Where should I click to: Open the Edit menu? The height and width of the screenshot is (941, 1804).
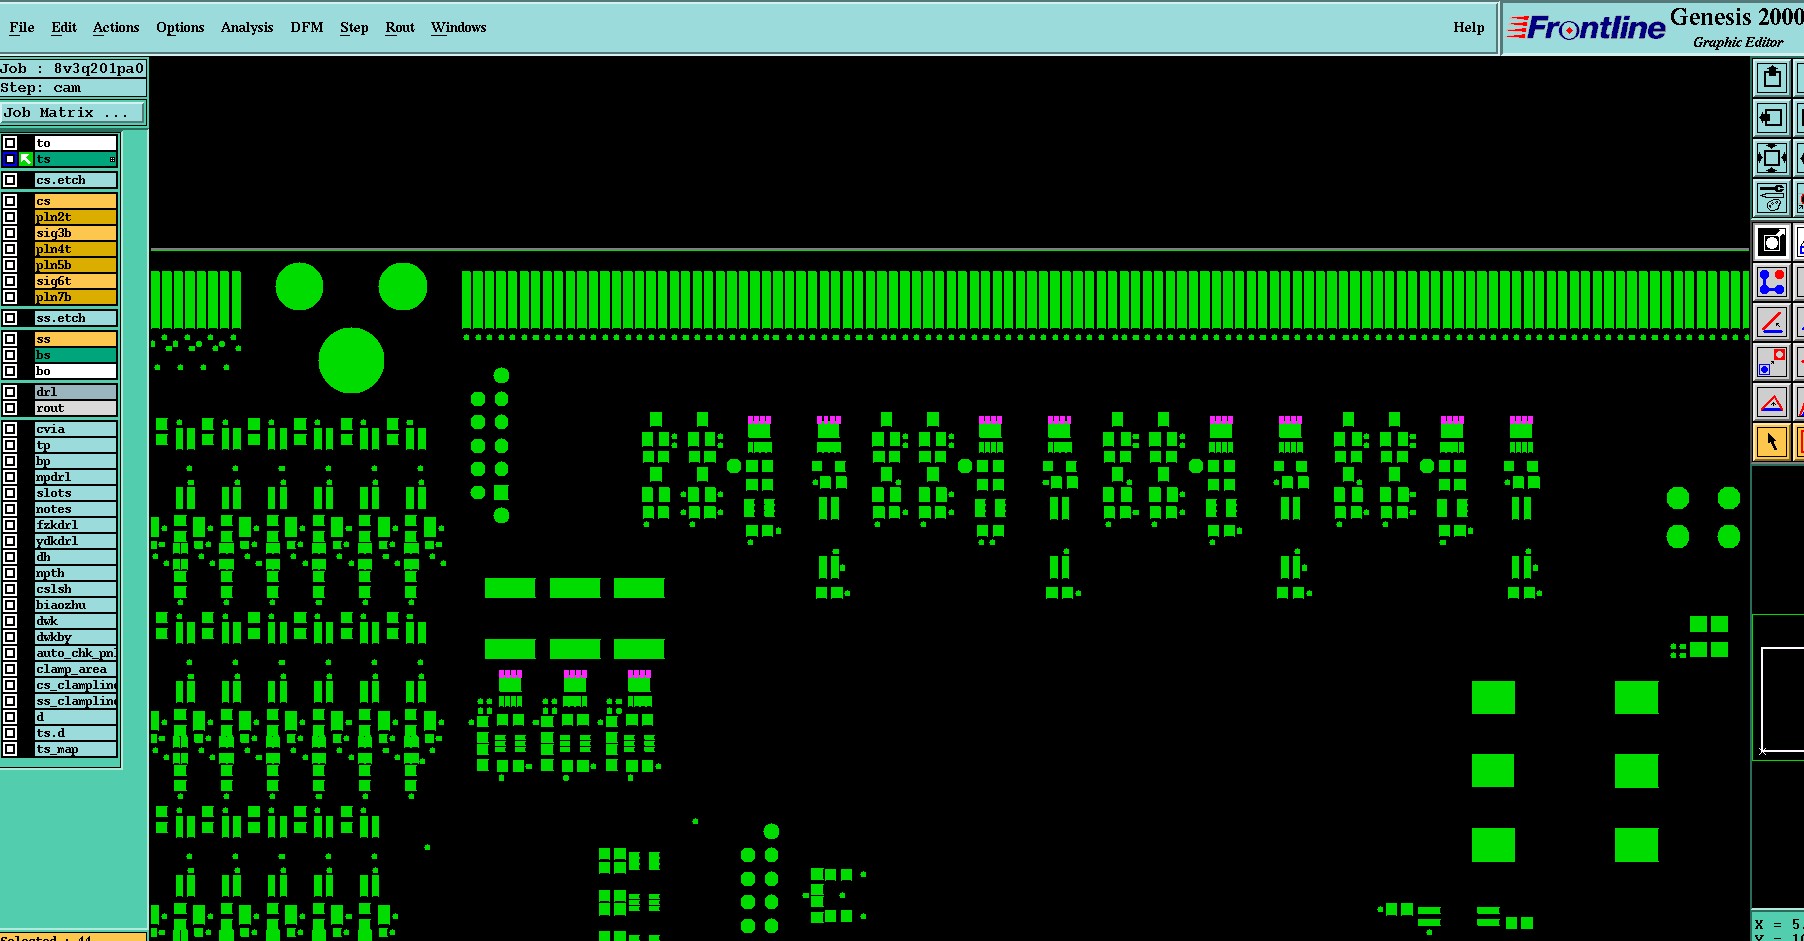tap(64, 27)
